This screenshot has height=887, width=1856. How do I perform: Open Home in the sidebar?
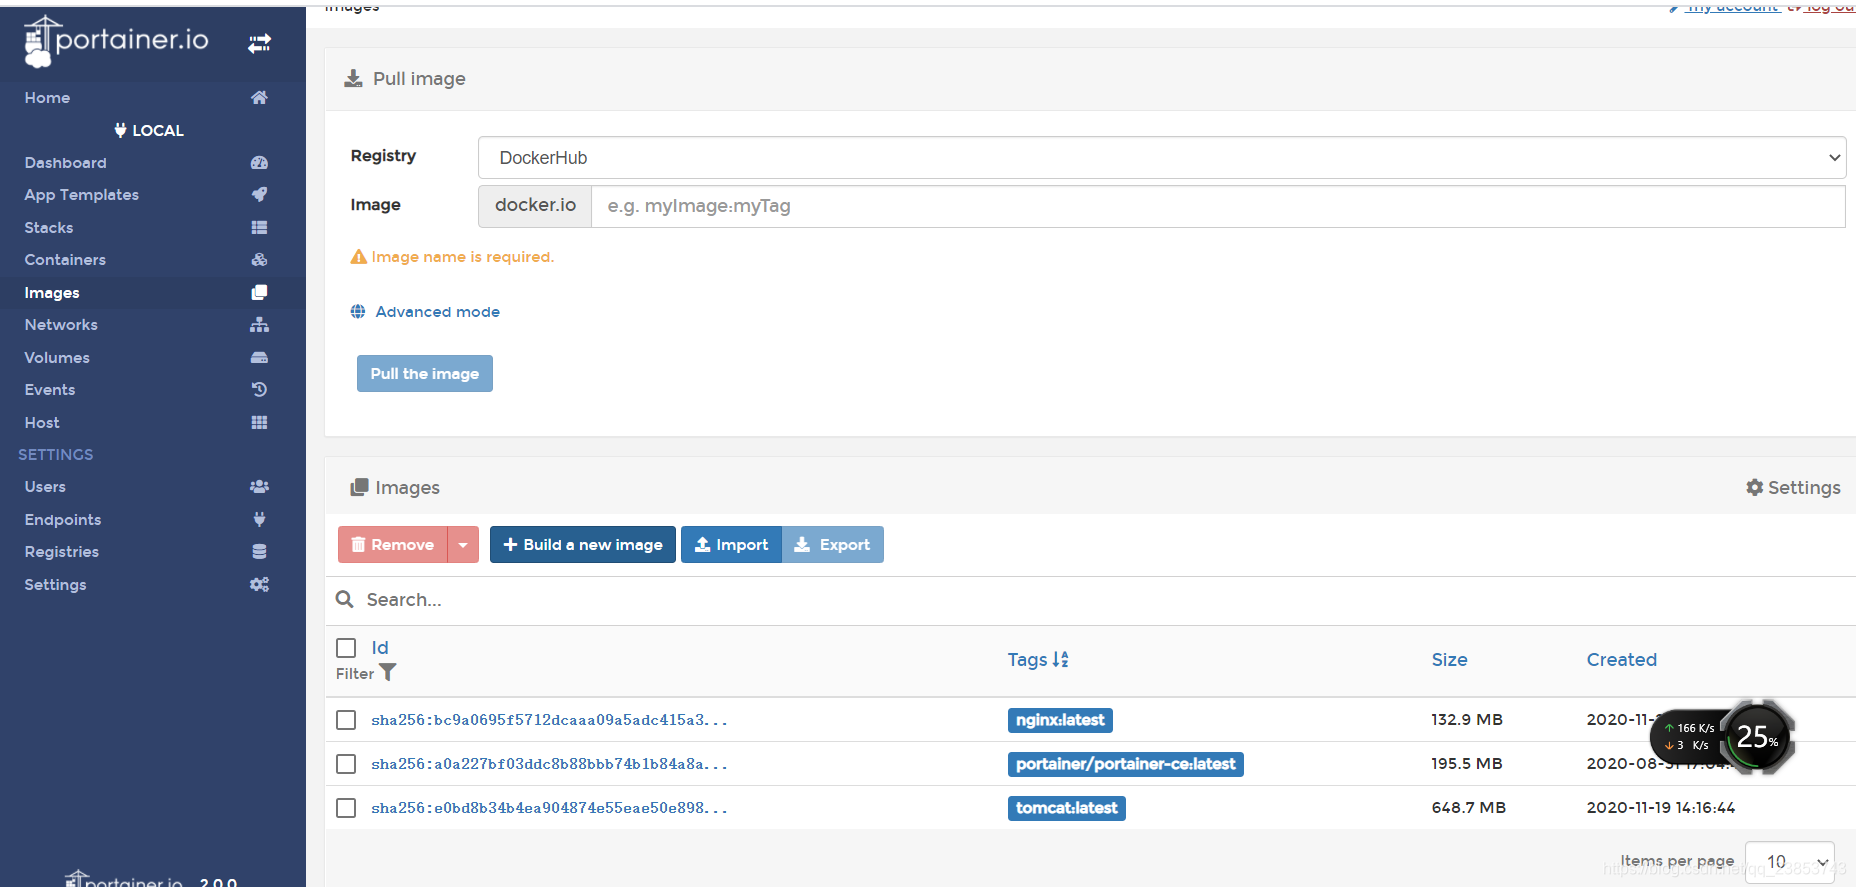[x=47, y=97]
